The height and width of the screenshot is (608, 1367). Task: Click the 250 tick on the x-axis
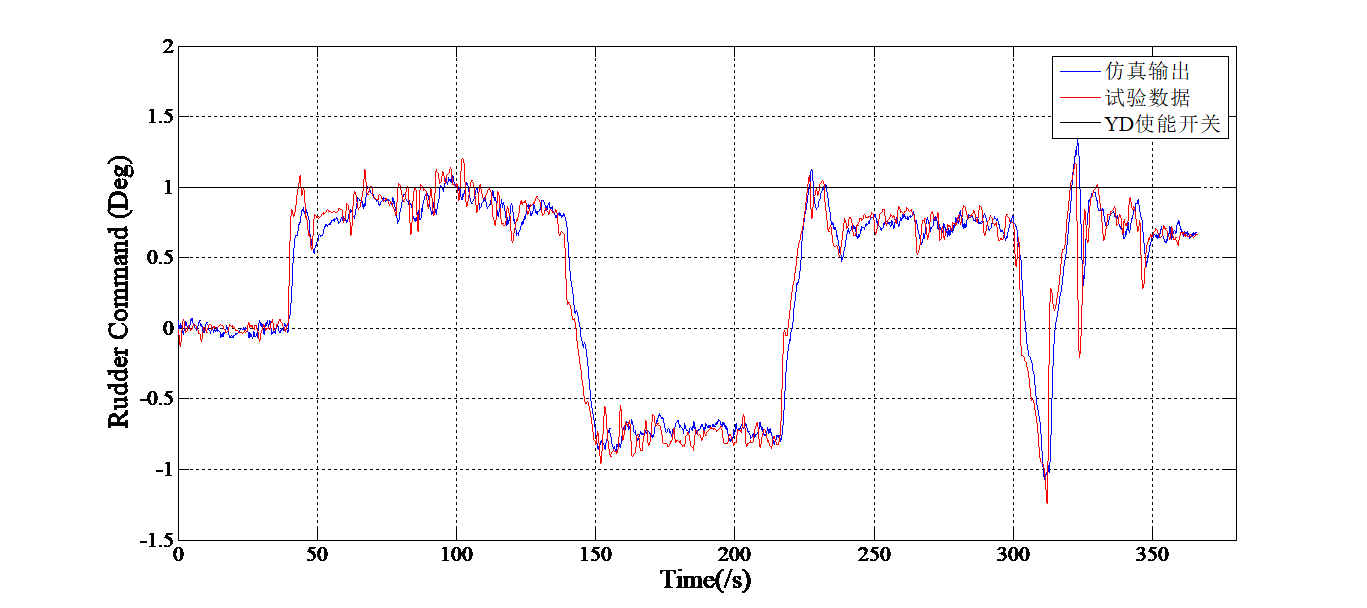pos(874,553)
